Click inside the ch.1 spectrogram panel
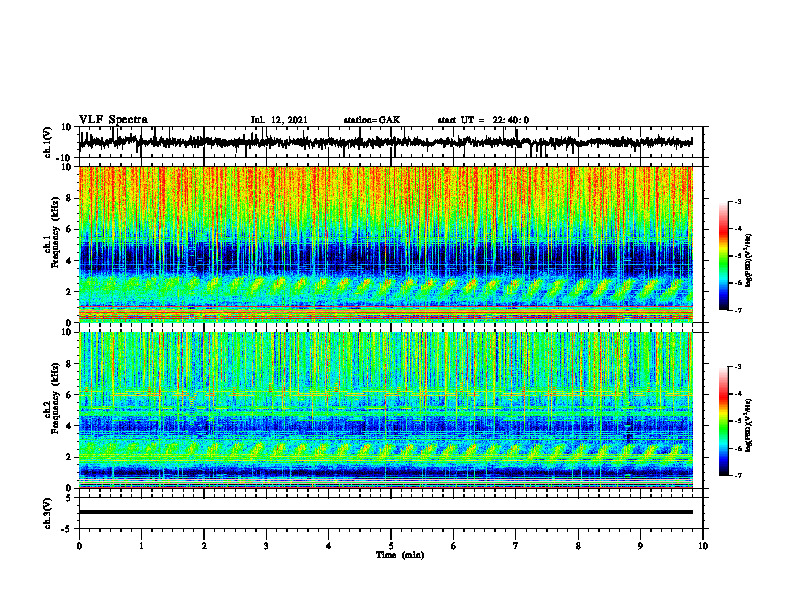Viewport: 792px width, 612px height. click(386, 244)
